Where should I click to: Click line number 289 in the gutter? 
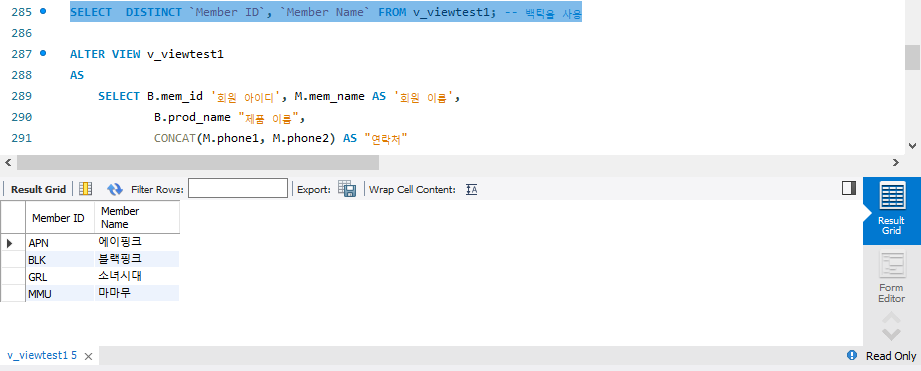(22, 96)
